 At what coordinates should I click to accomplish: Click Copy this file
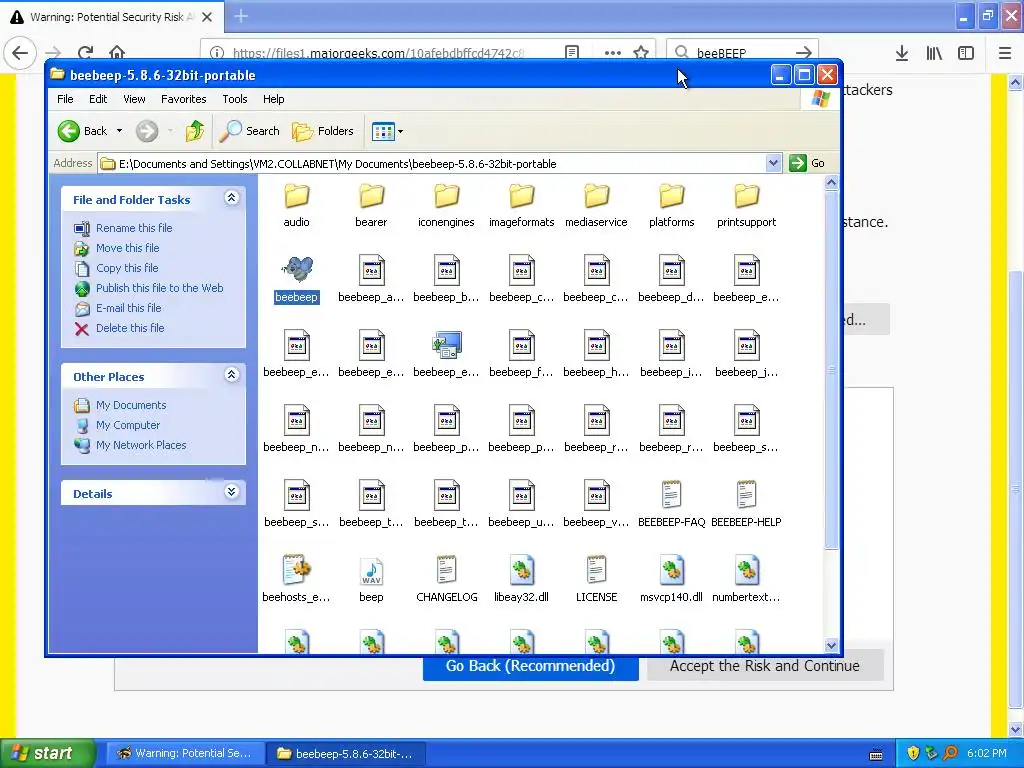click(x=127, y=268)
